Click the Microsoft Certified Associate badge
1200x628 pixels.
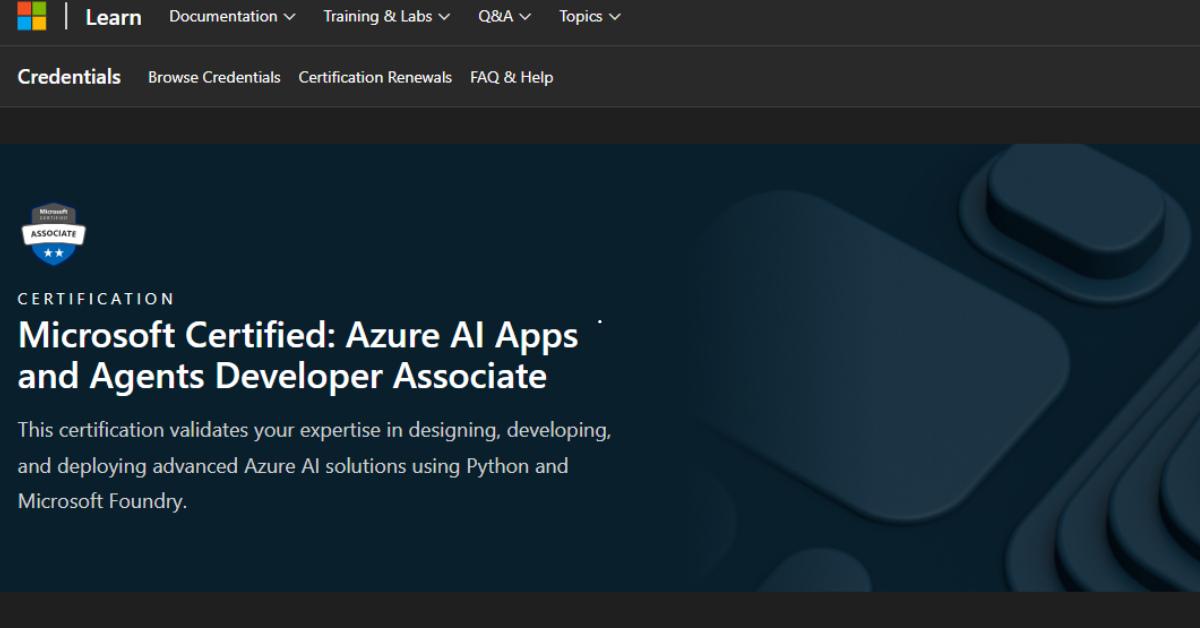53,234
